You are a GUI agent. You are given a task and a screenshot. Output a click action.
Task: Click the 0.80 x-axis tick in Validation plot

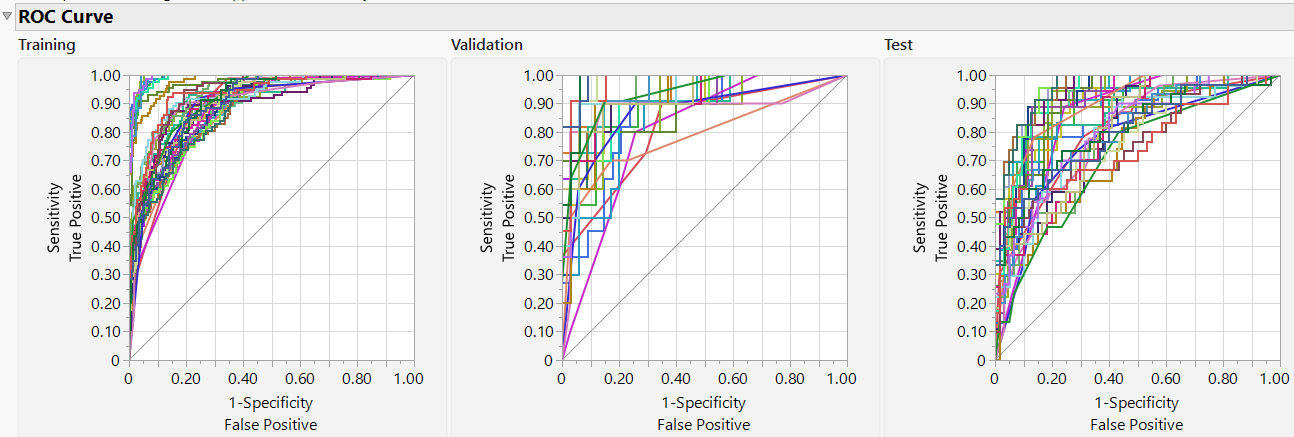point(789,380)
